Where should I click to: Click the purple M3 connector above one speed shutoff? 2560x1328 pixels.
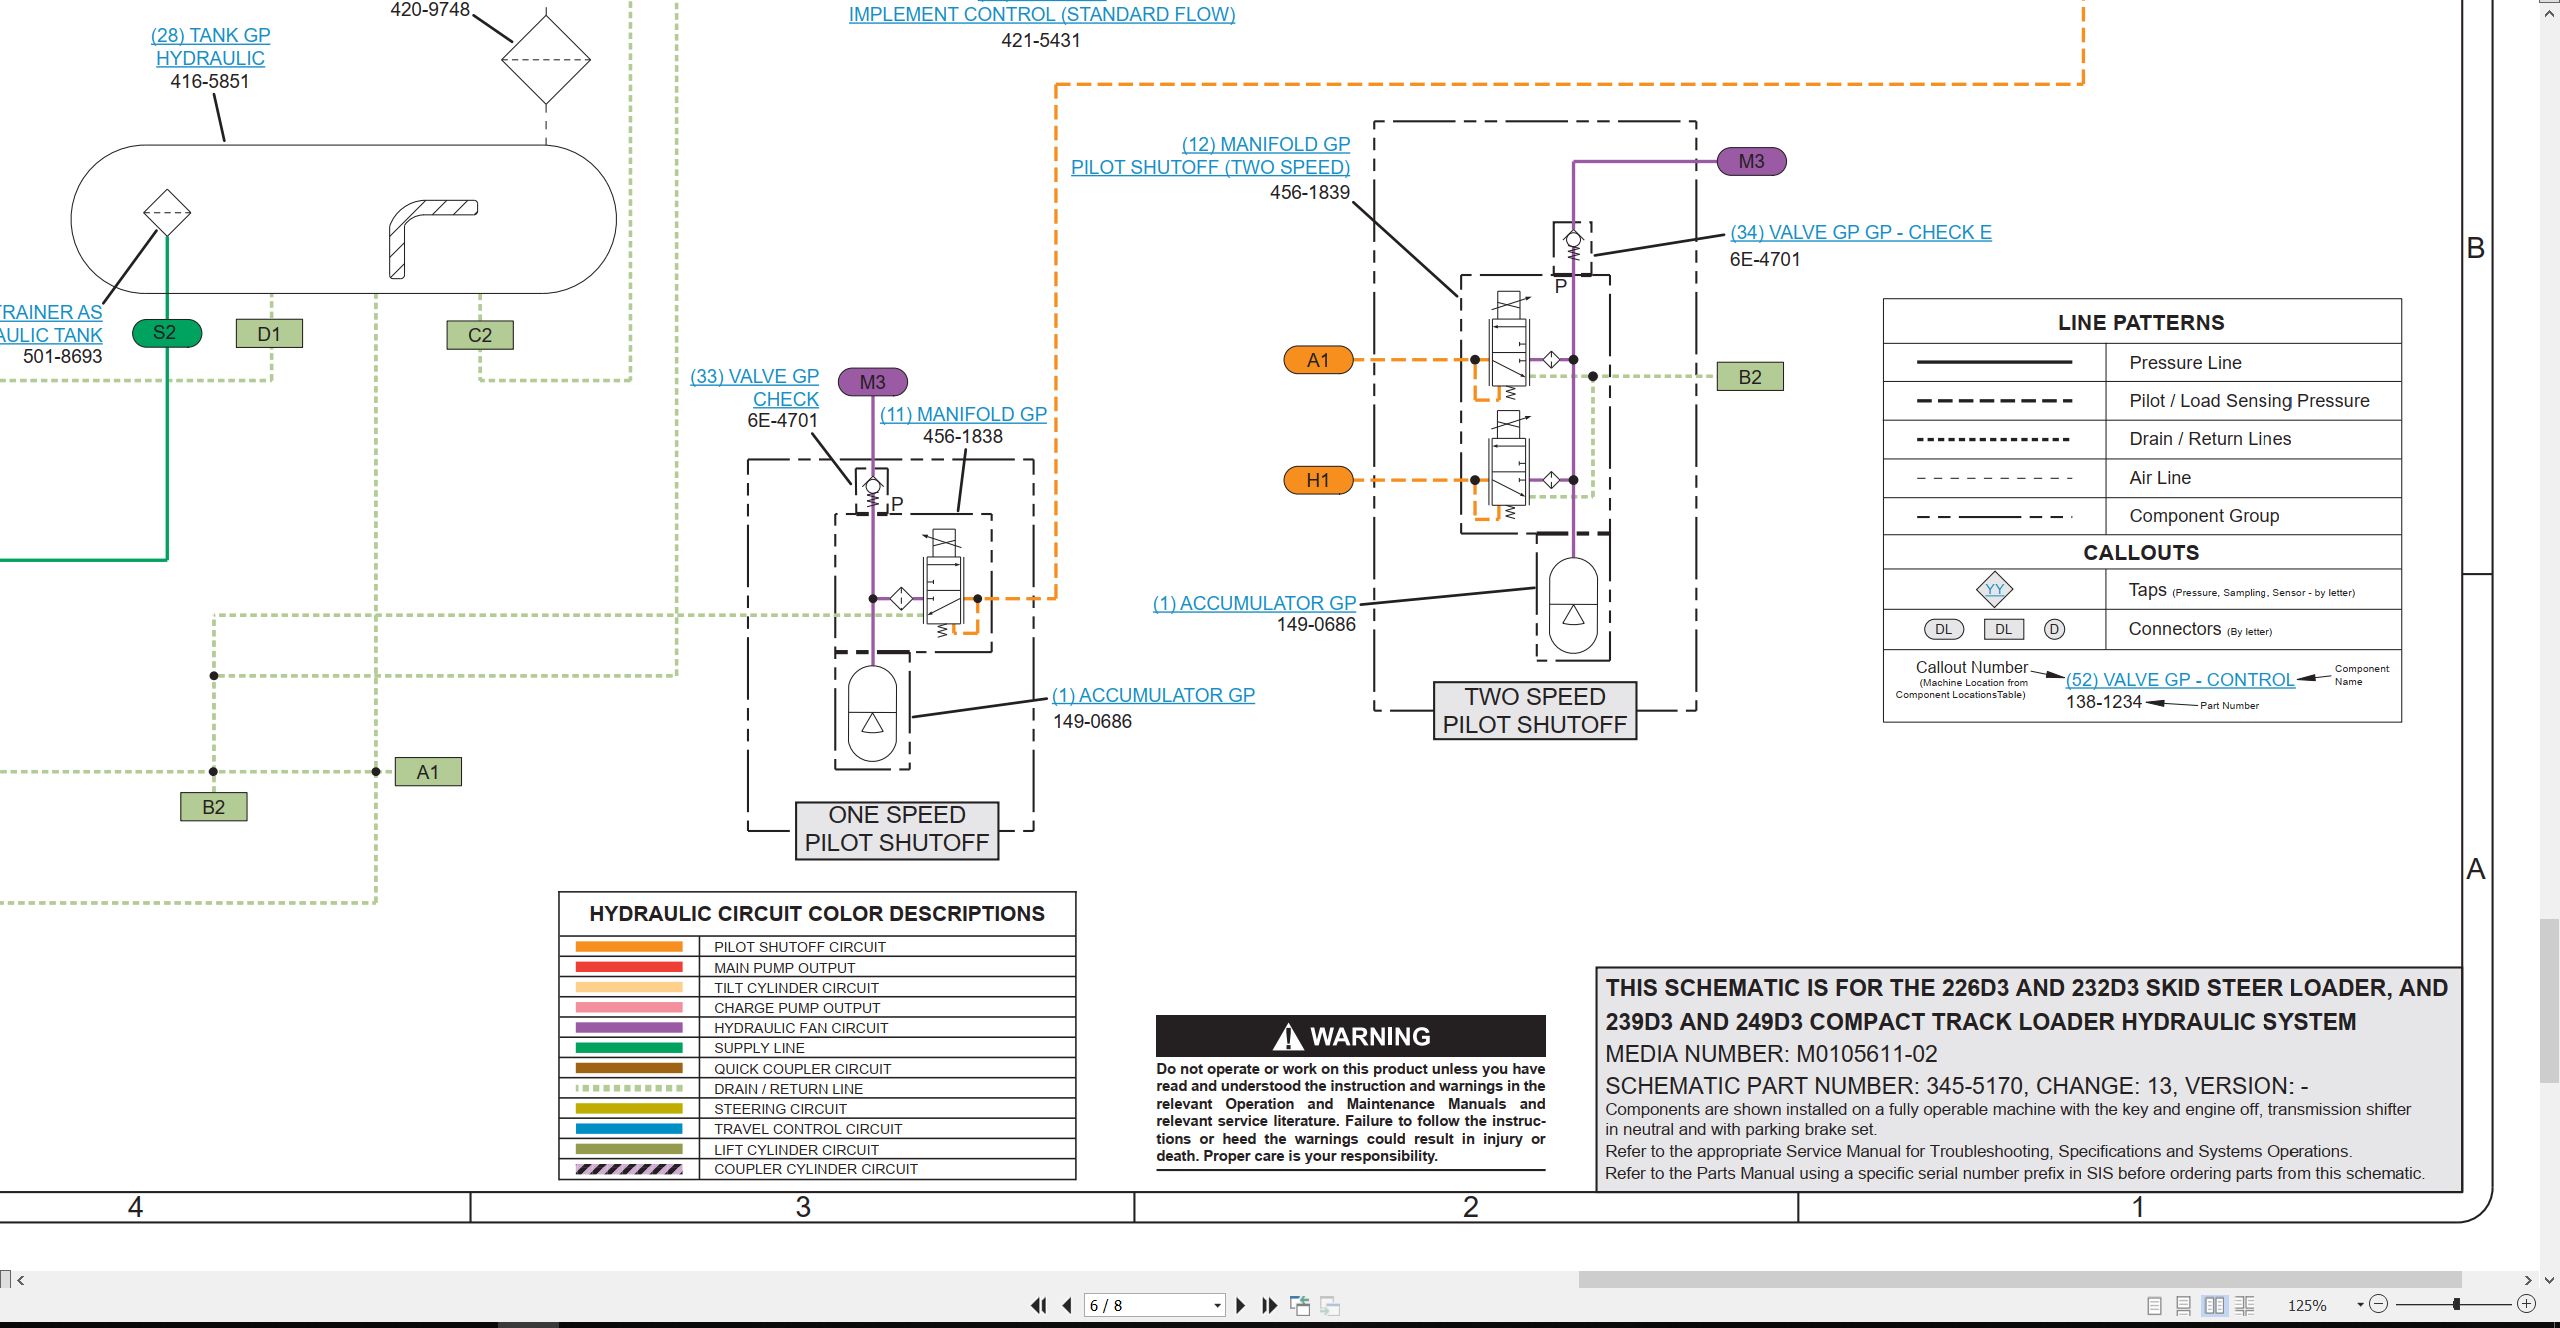click(872, 382)
